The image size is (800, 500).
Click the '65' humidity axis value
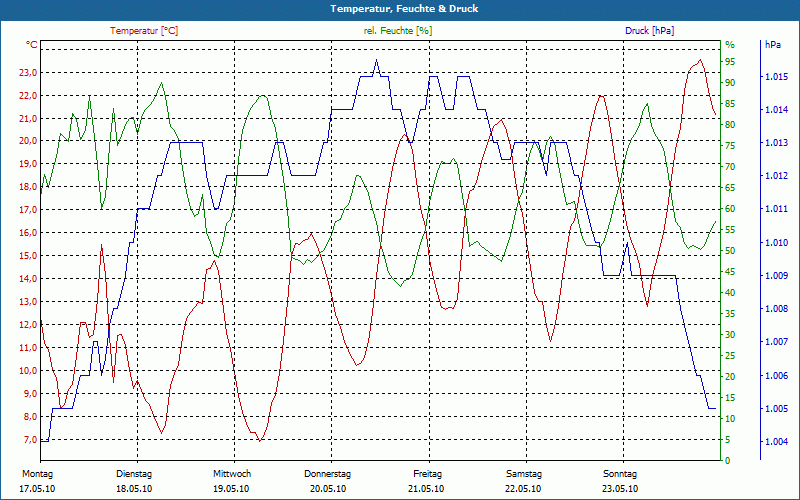730,188
